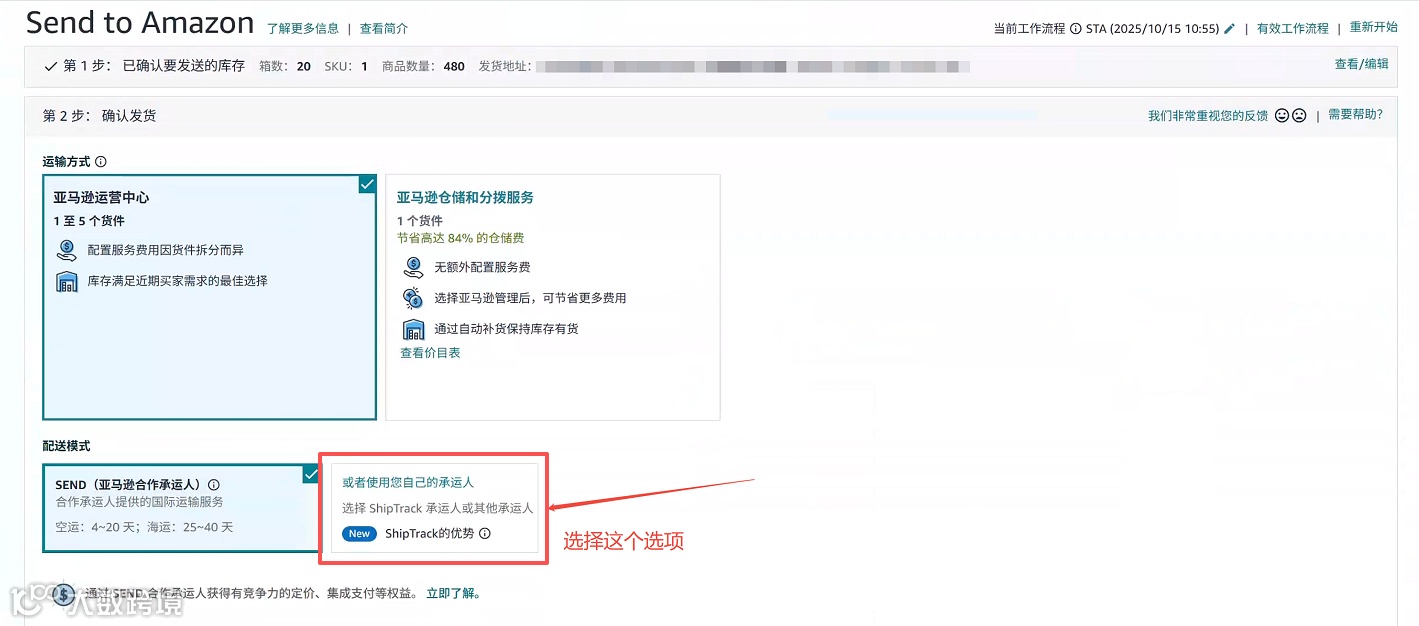
Task: Toggle checkmark on 亚马逊运营中心 card
Action: coord(367,184)
